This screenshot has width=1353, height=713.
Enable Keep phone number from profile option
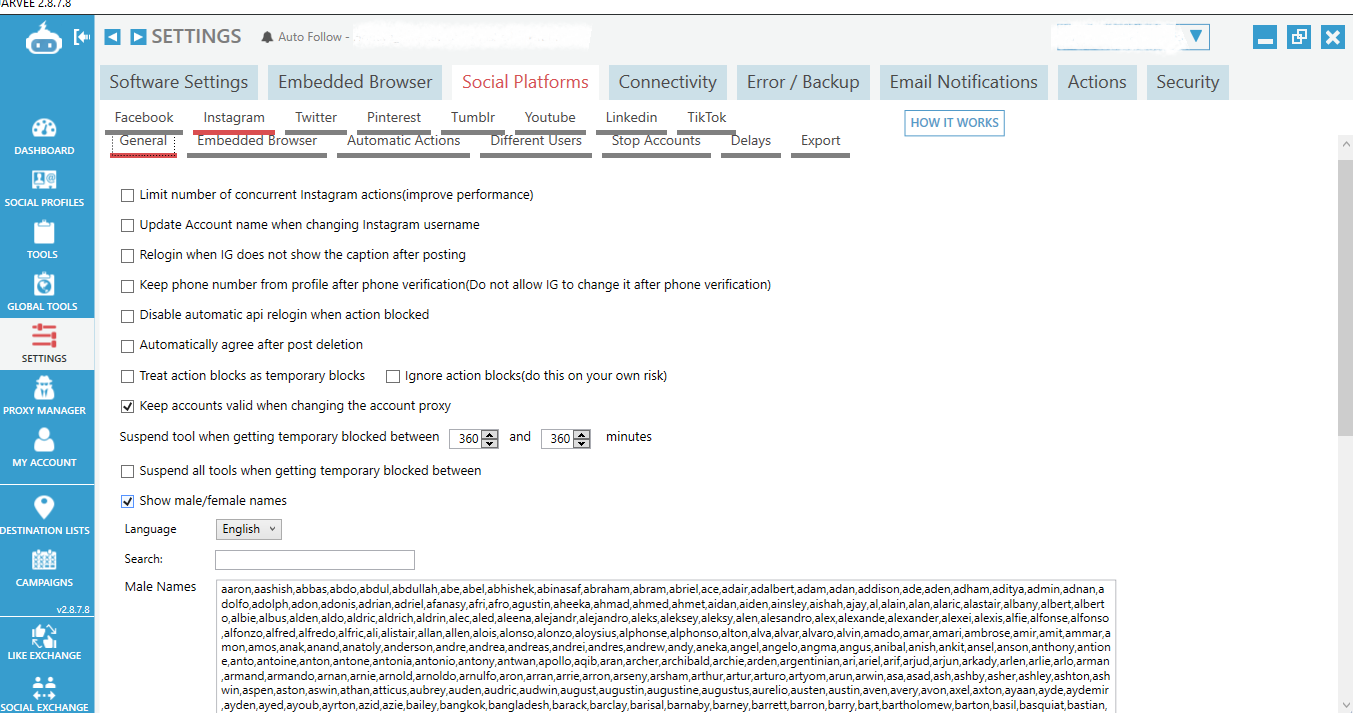point(127,285)
